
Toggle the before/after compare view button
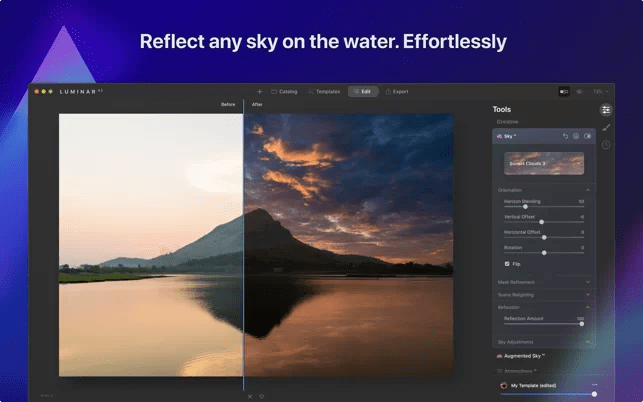click(x=564, y=91)
